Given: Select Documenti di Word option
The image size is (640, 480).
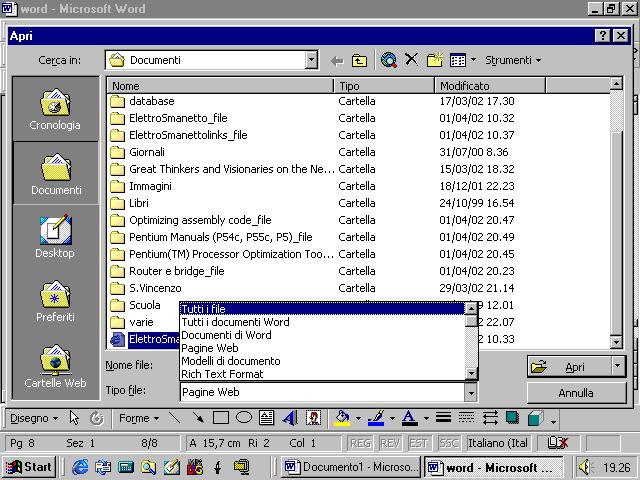Looking at the screenshot, I should pos(322,335).
